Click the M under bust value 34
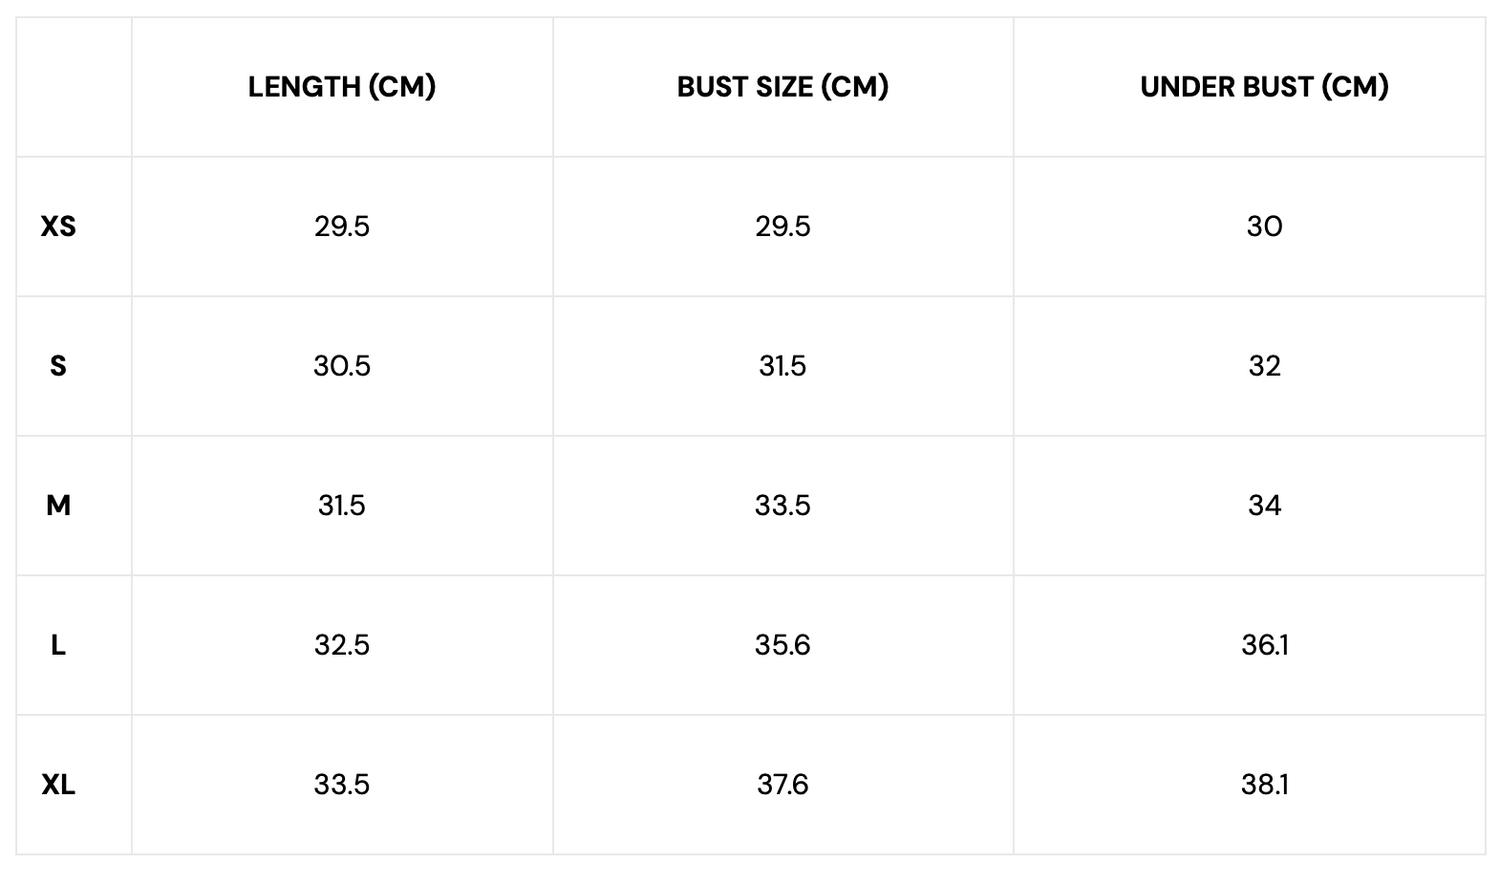 (1264, 506)
